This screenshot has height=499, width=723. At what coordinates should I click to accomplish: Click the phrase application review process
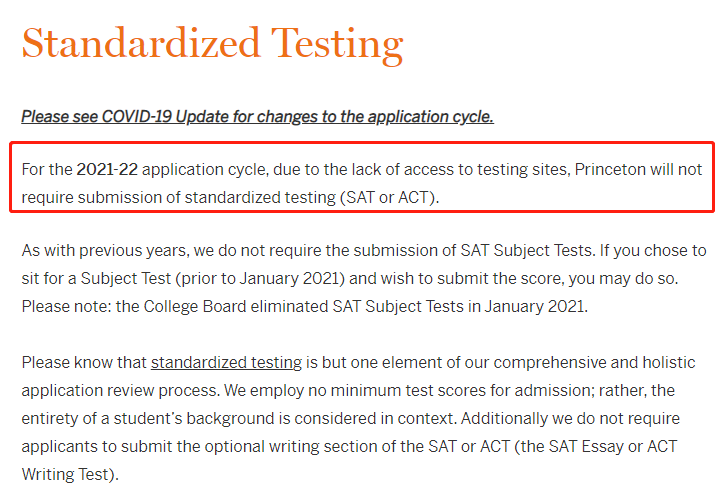coord(120,391)
